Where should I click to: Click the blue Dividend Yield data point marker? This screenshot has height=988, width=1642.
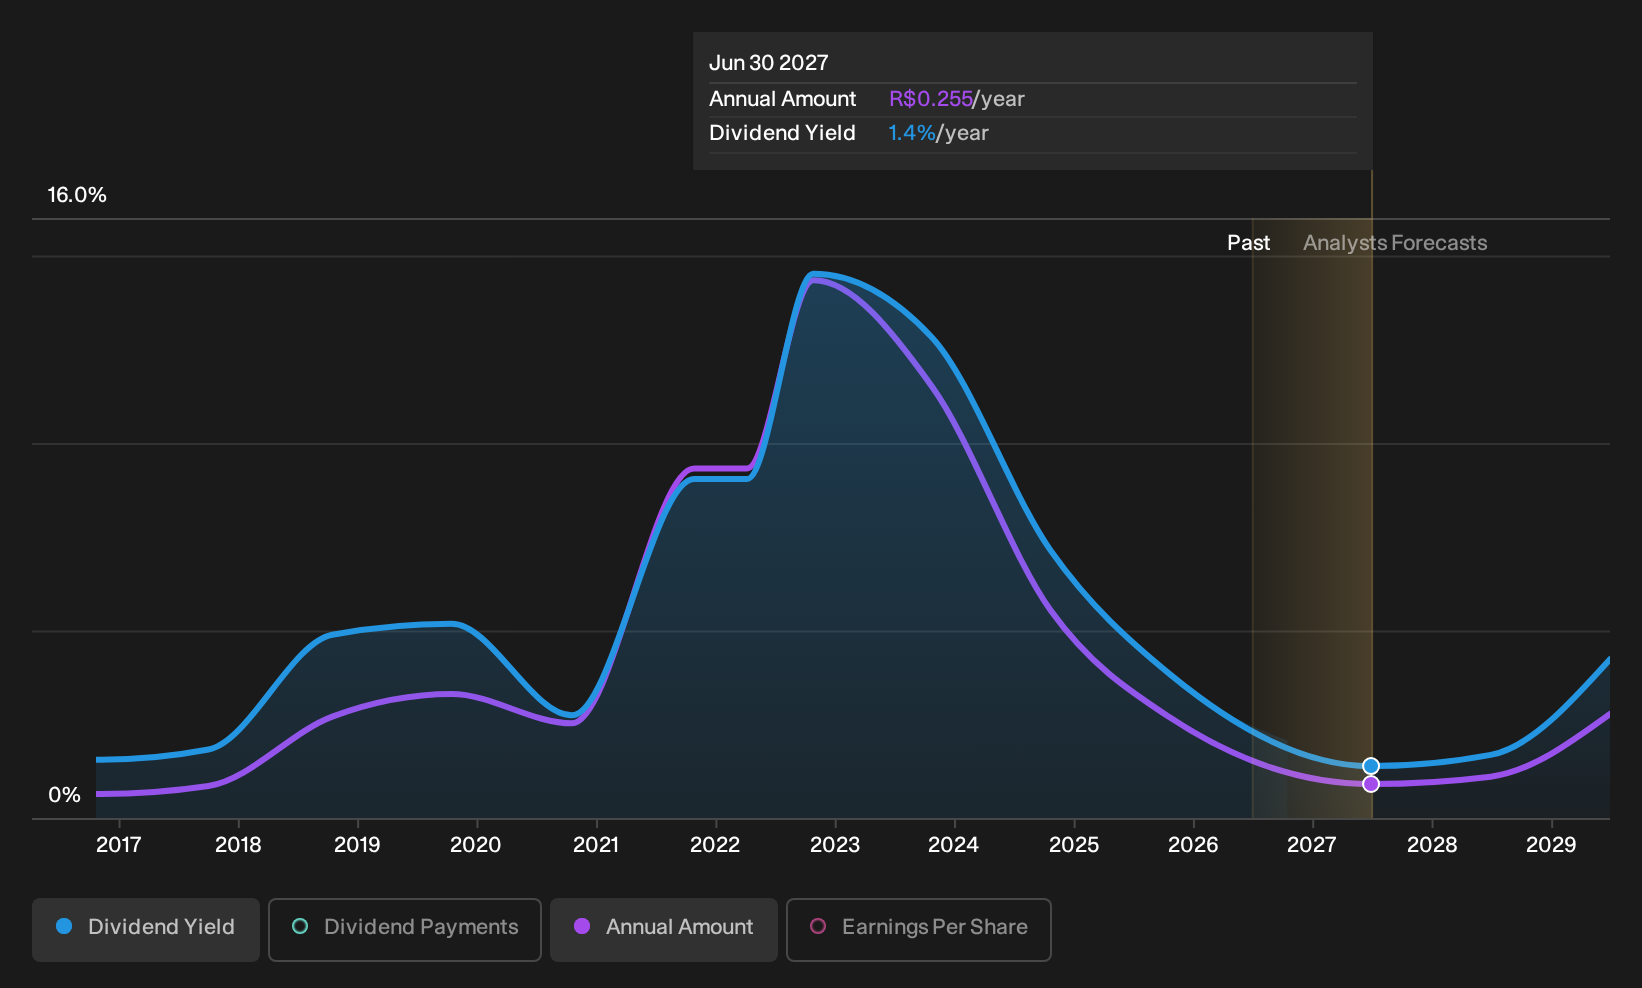(1371, 766)
